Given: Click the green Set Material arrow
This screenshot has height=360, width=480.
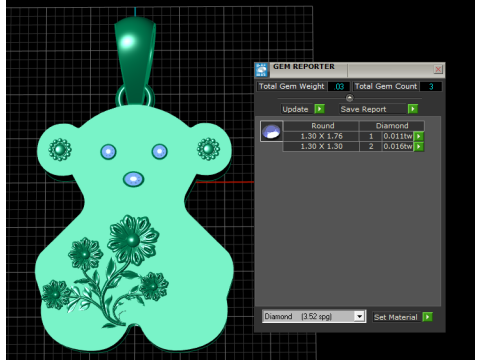Looking at the screenshot, I should 427,317.
